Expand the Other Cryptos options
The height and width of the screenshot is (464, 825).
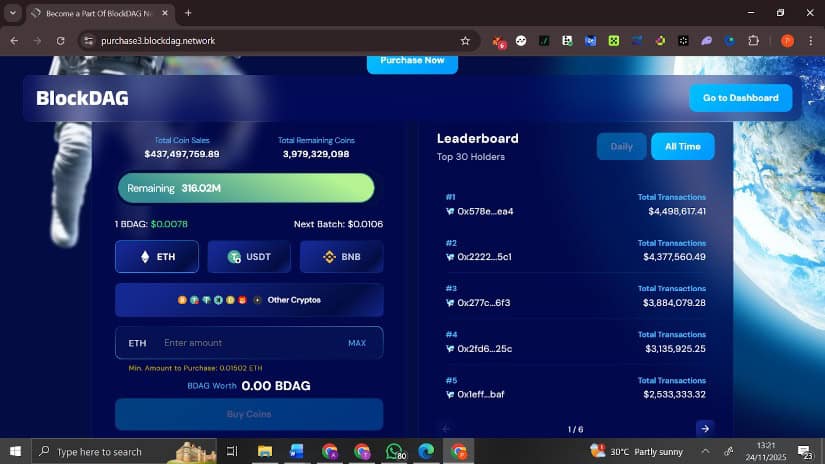(x=249, y=300)
